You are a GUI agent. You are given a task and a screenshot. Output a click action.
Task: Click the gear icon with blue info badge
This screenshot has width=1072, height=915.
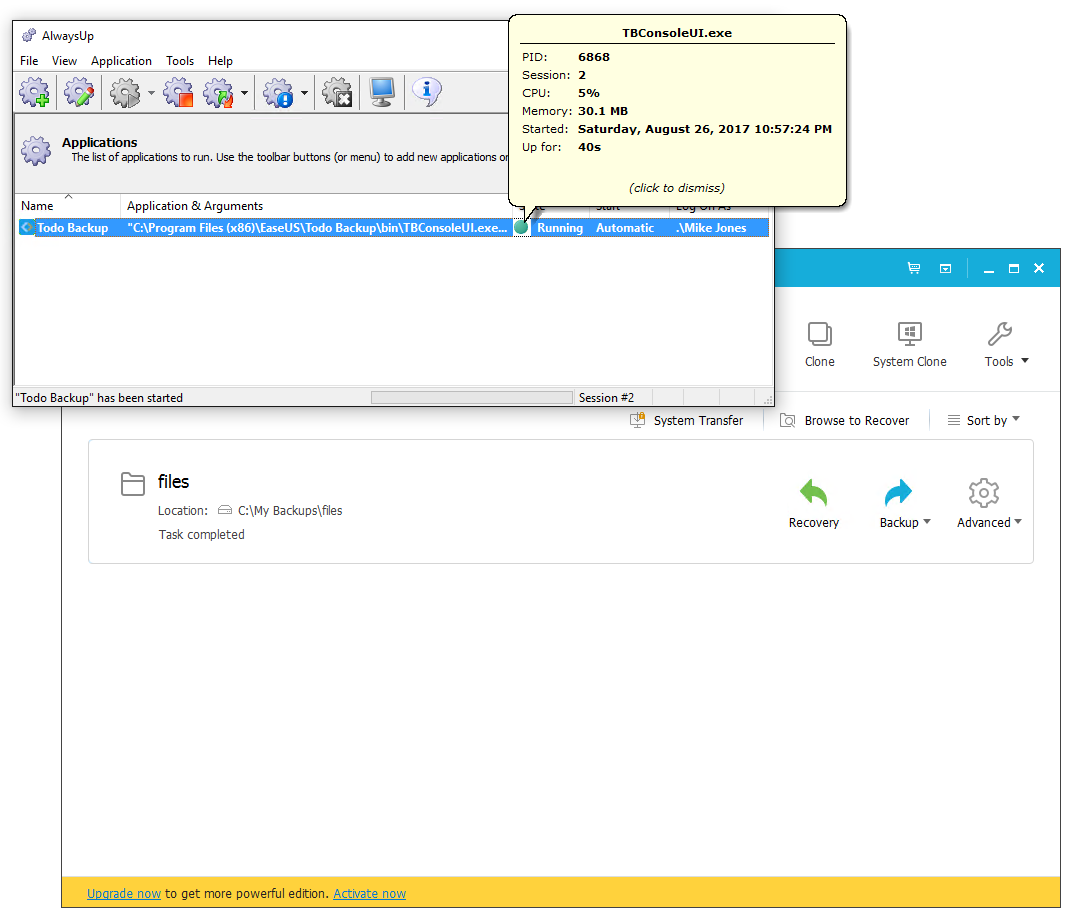click(x=278, y=92)
